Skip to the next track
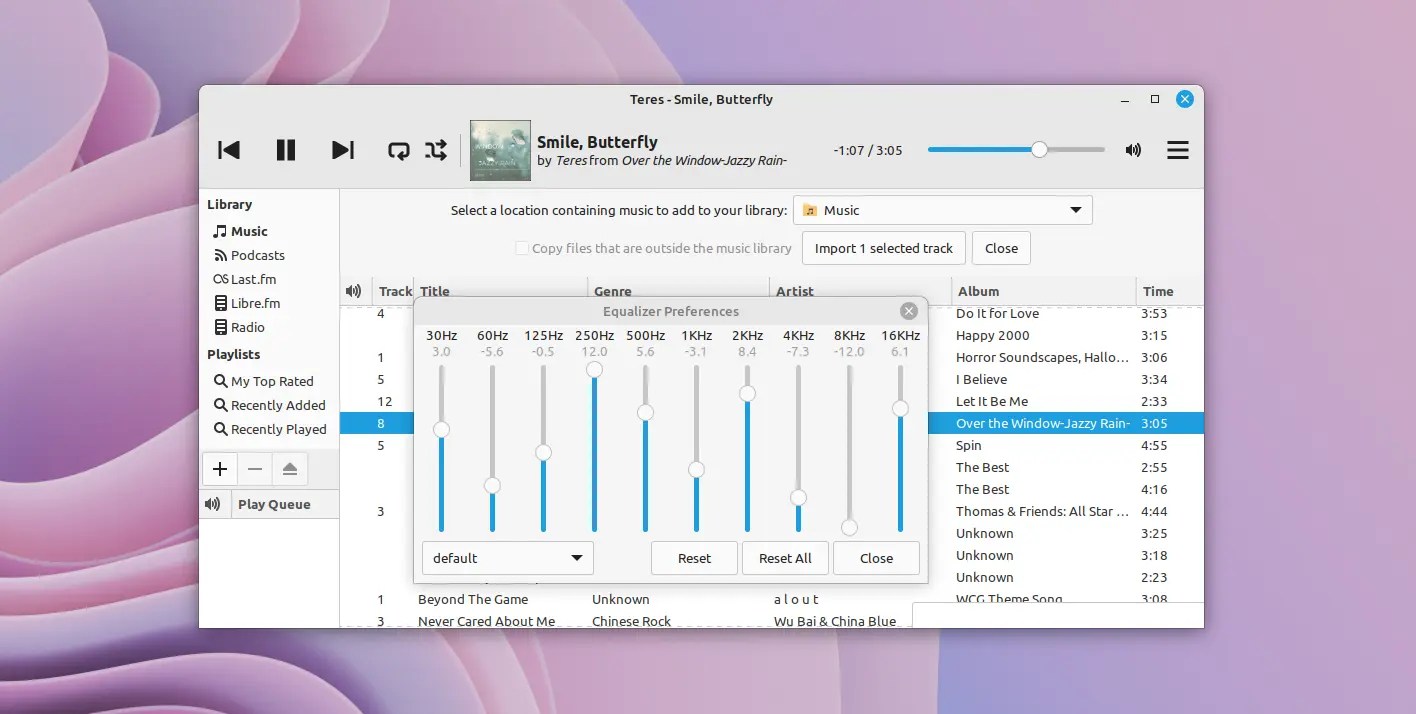This screenshot has height=714, width=1416. click(343, 150)
